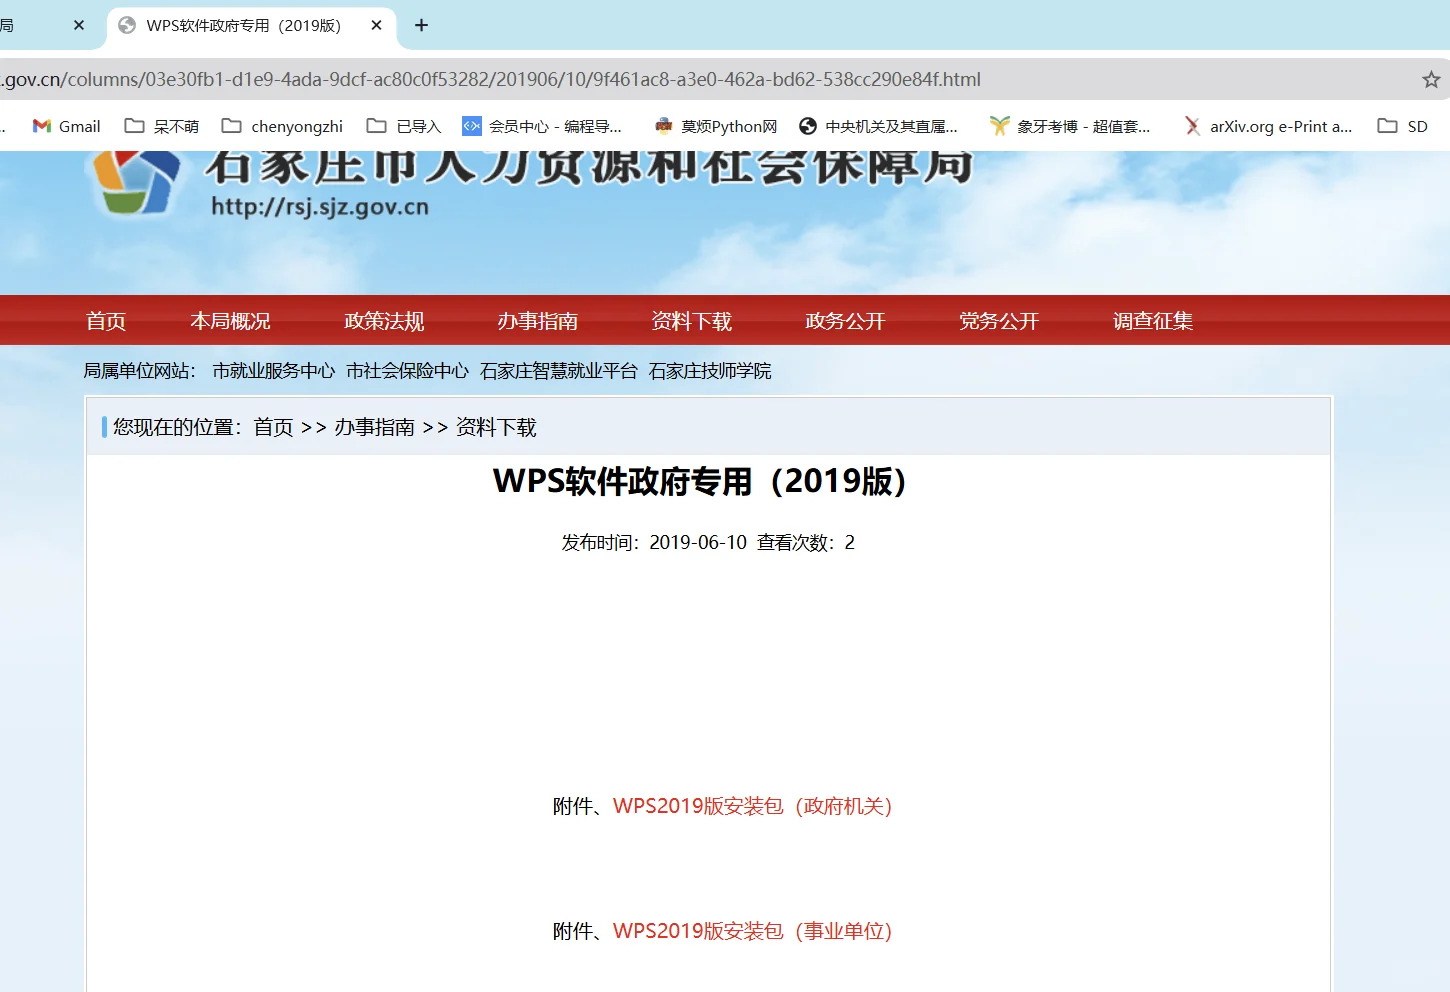Open the SD bookmarks folder
This screenshot has height=992, width=1450.
click(x=1402, y=126)
